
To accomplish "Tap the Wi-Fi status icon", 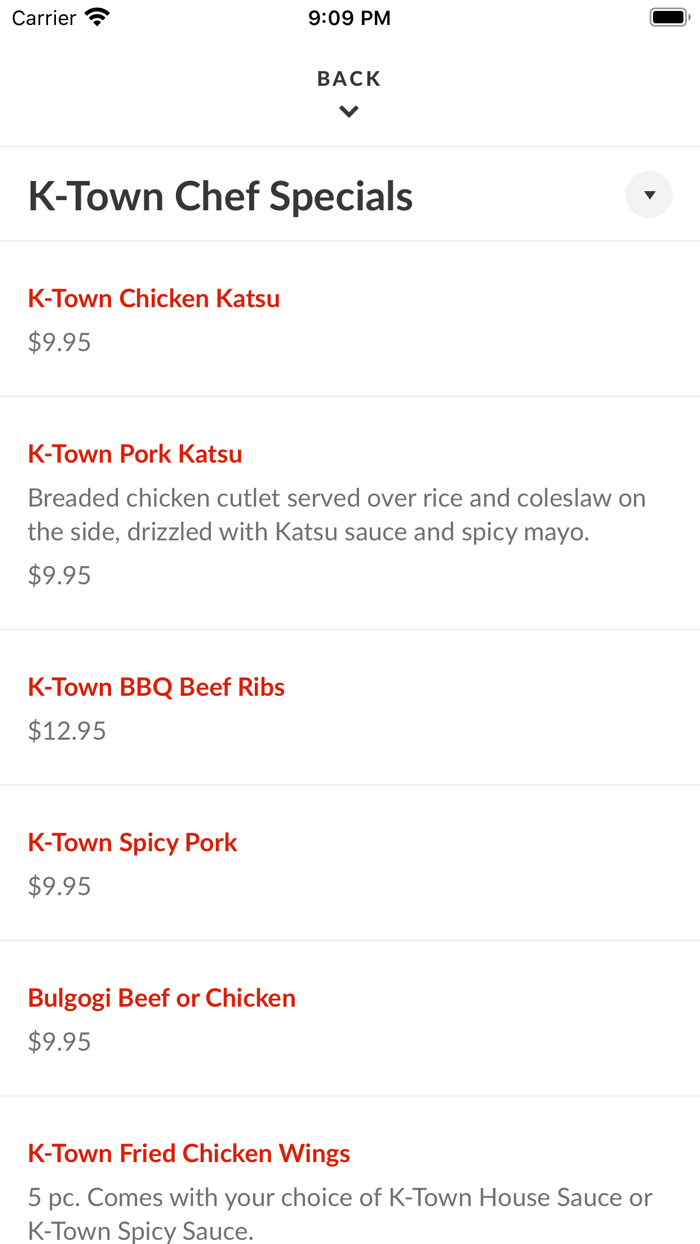I will [x=95, y=16].
